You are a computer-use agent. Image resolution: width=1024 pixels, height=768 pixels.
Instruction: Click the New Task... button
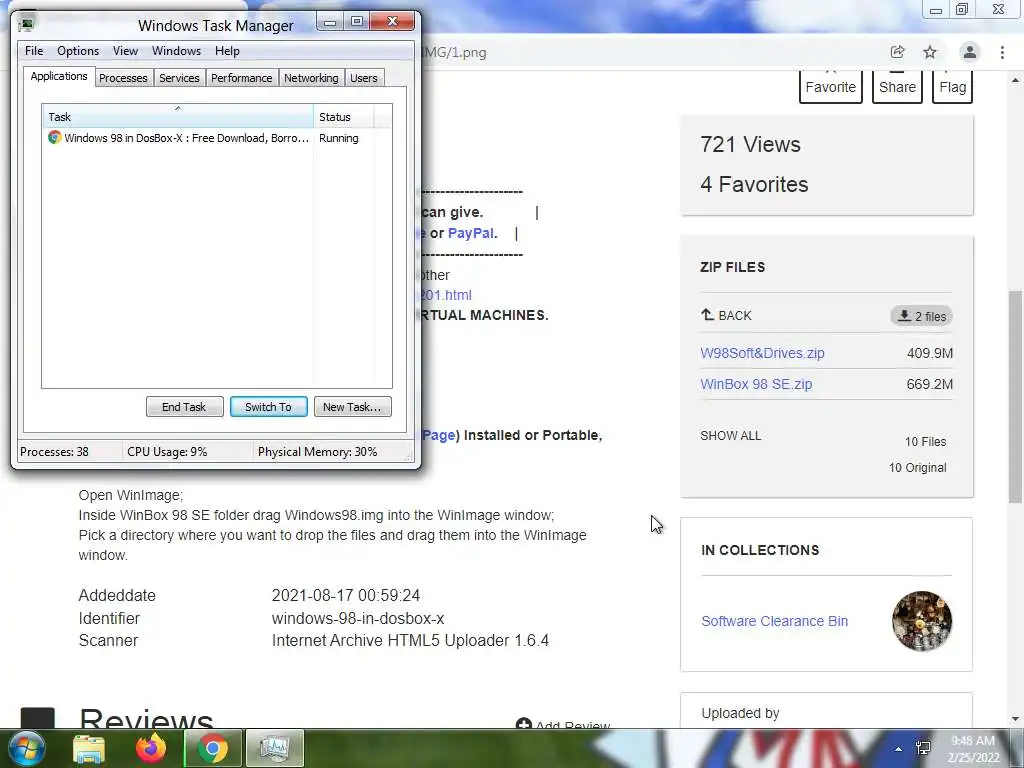point(352,407)
